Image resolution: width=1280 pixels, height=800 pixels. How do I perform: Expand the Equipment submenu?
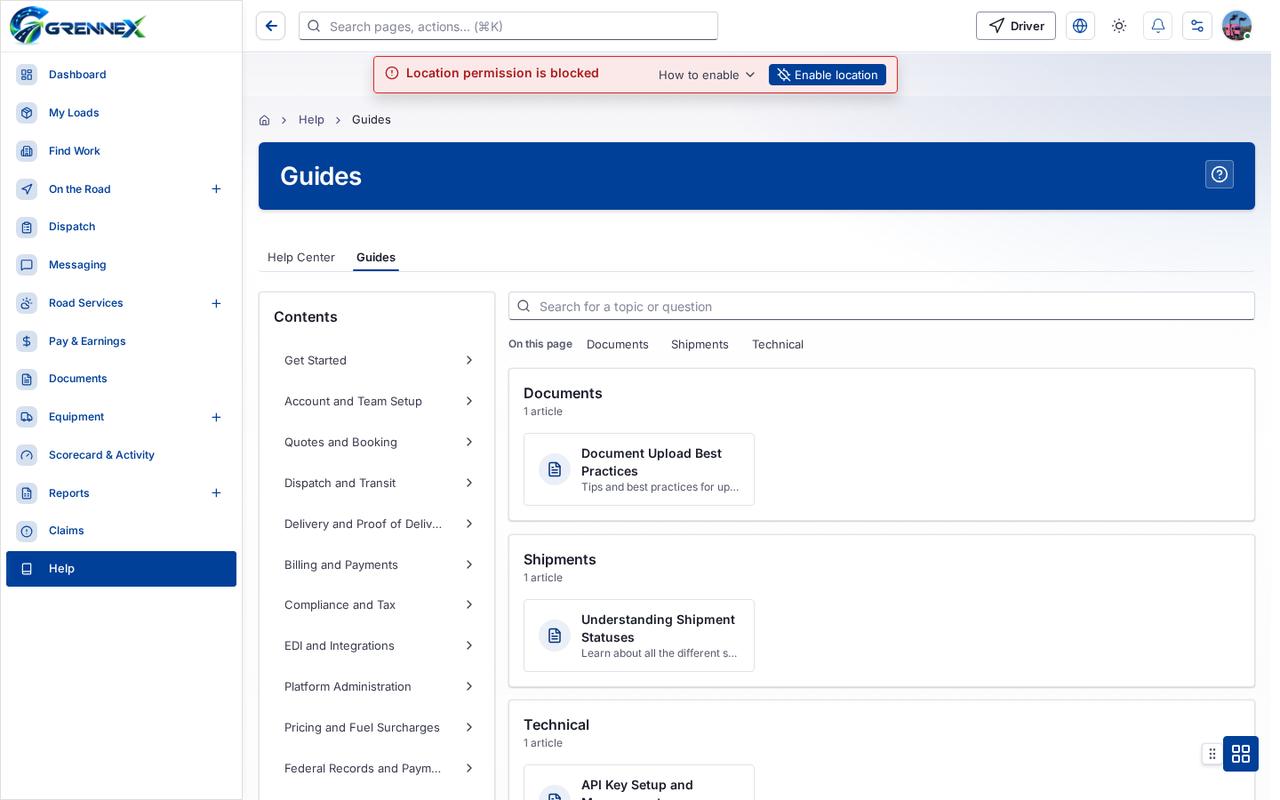coord(216,417)
